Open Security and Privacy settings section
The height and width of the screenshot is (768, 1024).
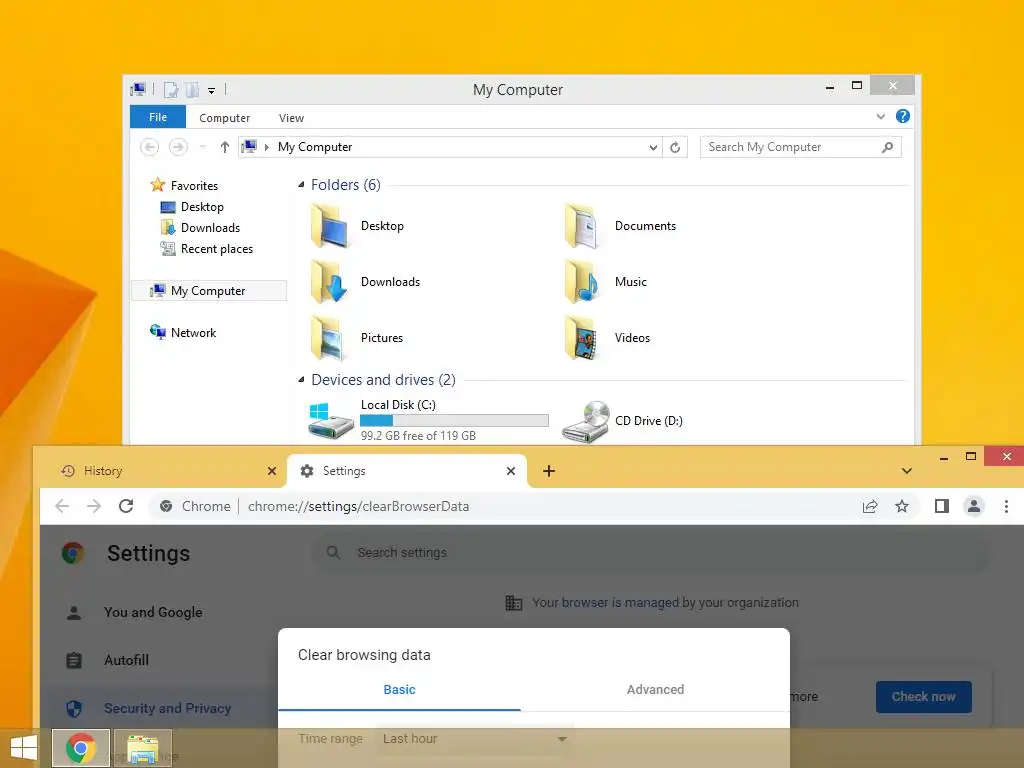click(167, 709)
